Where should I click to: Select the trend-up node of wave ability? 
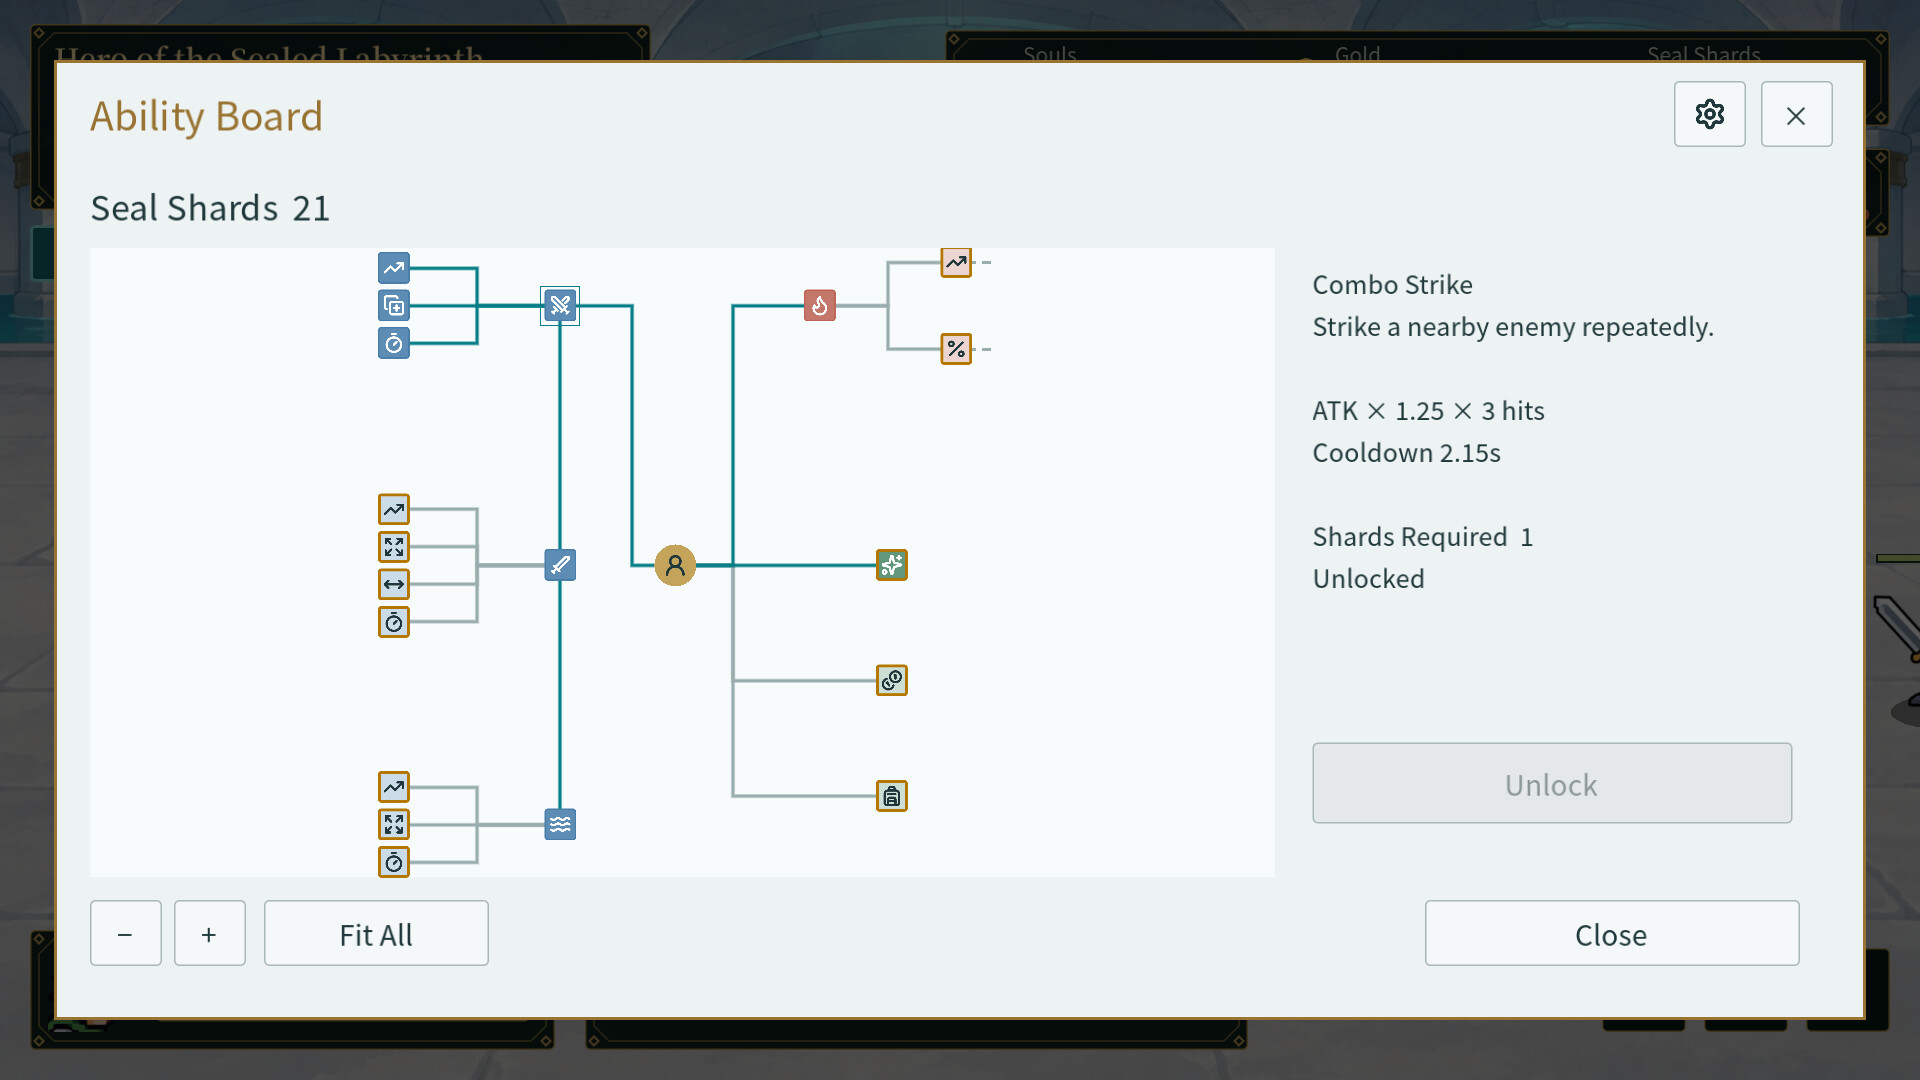[394, 787]
